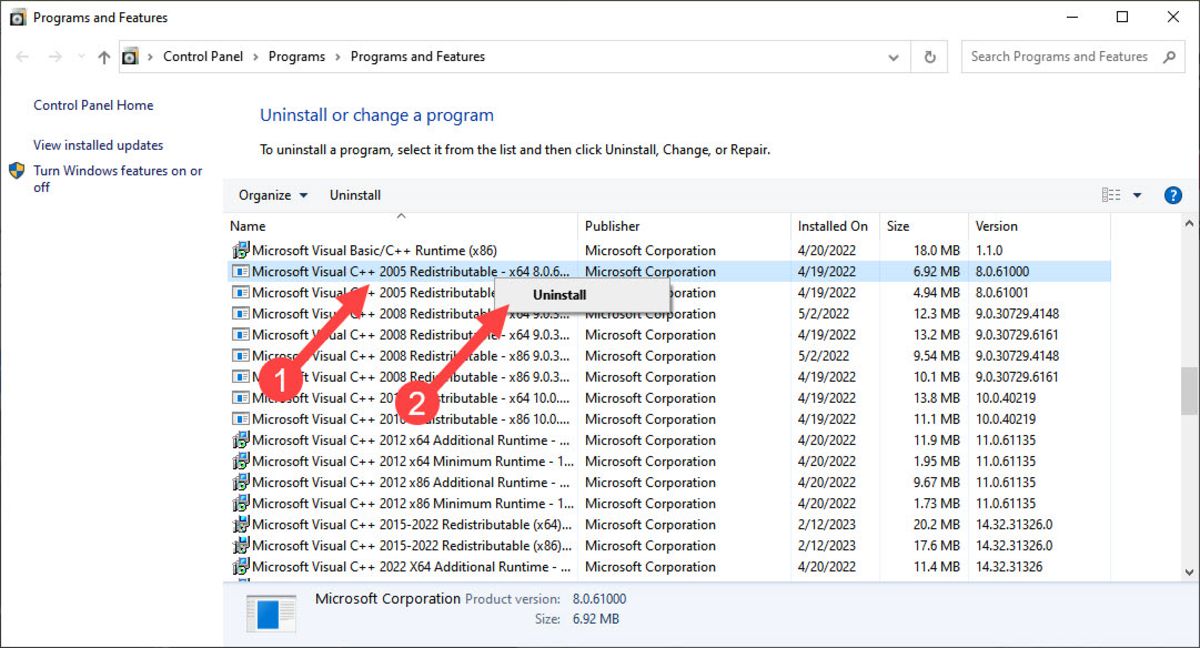Open the Organize dropdown menu
1200x648 pixels.
(273, 195)
